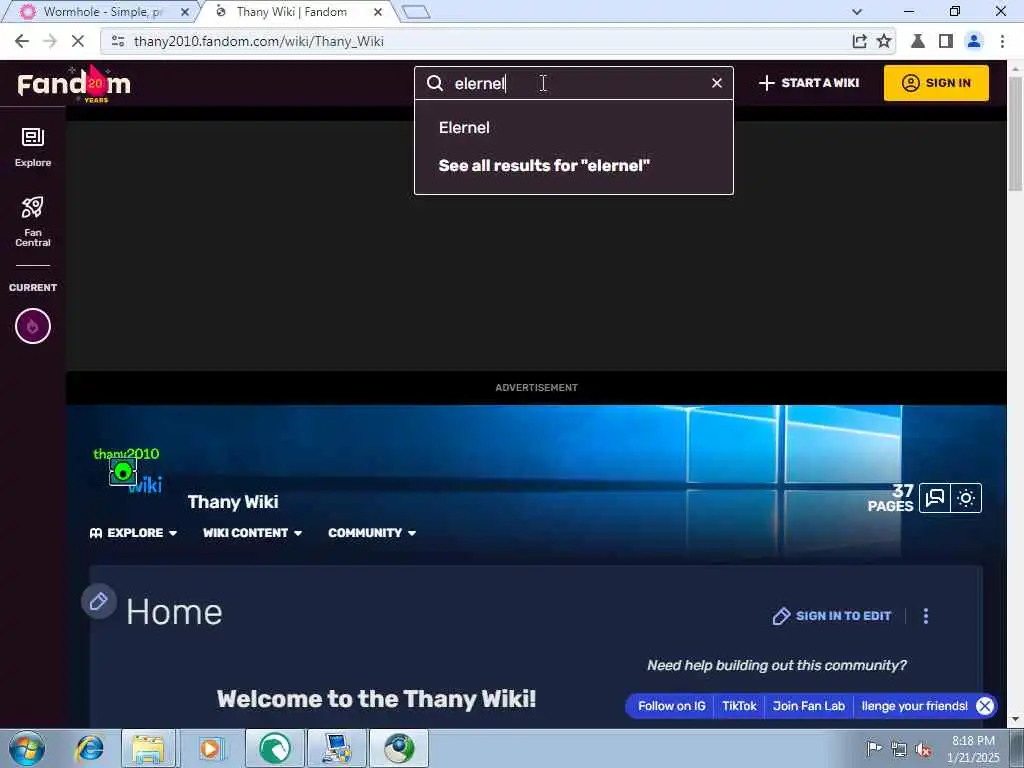Click Sign In to Edit
The height and width of the screenshot is (768, 1024).
[x=832, y=616]
